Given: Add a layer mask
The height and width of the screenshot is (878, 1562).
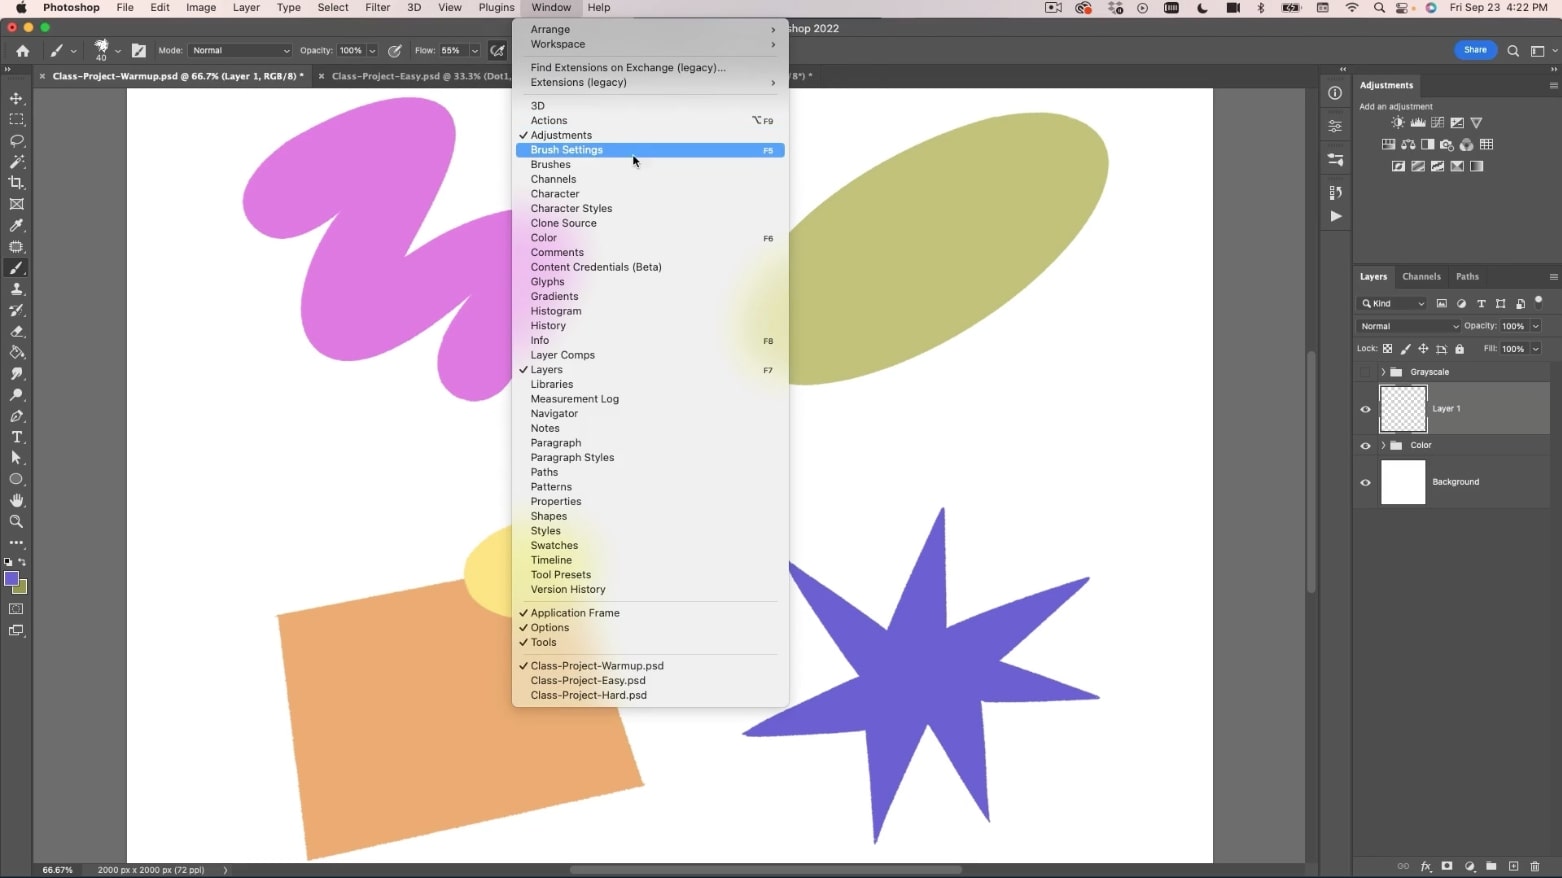Looking at the screenshot, I should [1447, 866].
